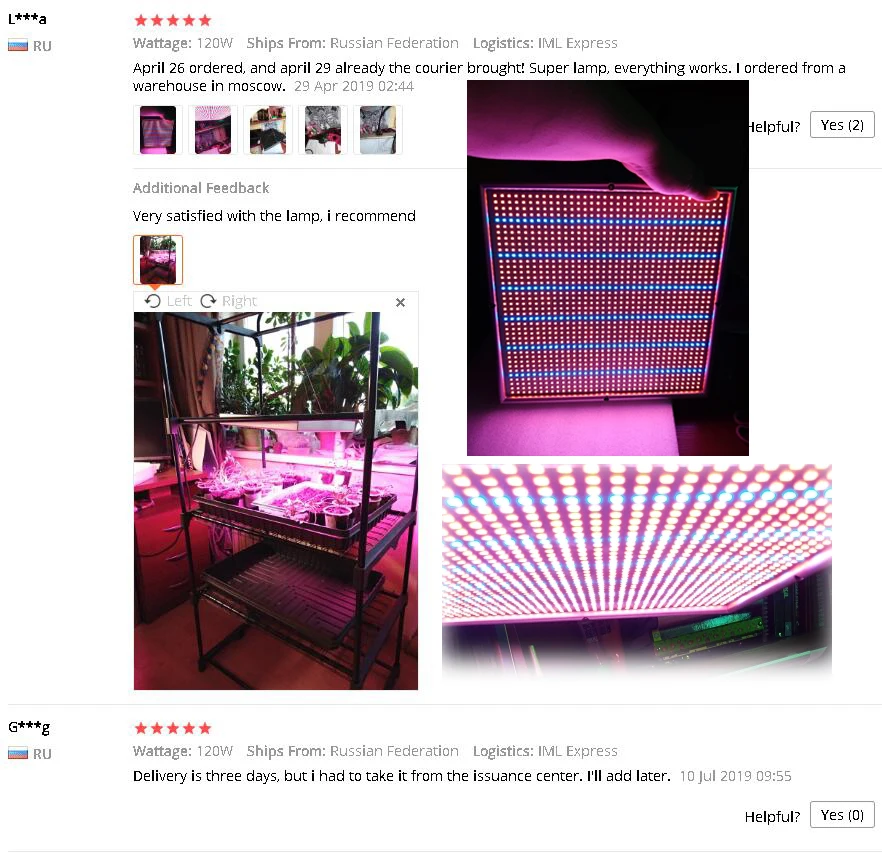Click the Russian flag next to G***g
Screen dimensions: 882x853
coord(18,753)
